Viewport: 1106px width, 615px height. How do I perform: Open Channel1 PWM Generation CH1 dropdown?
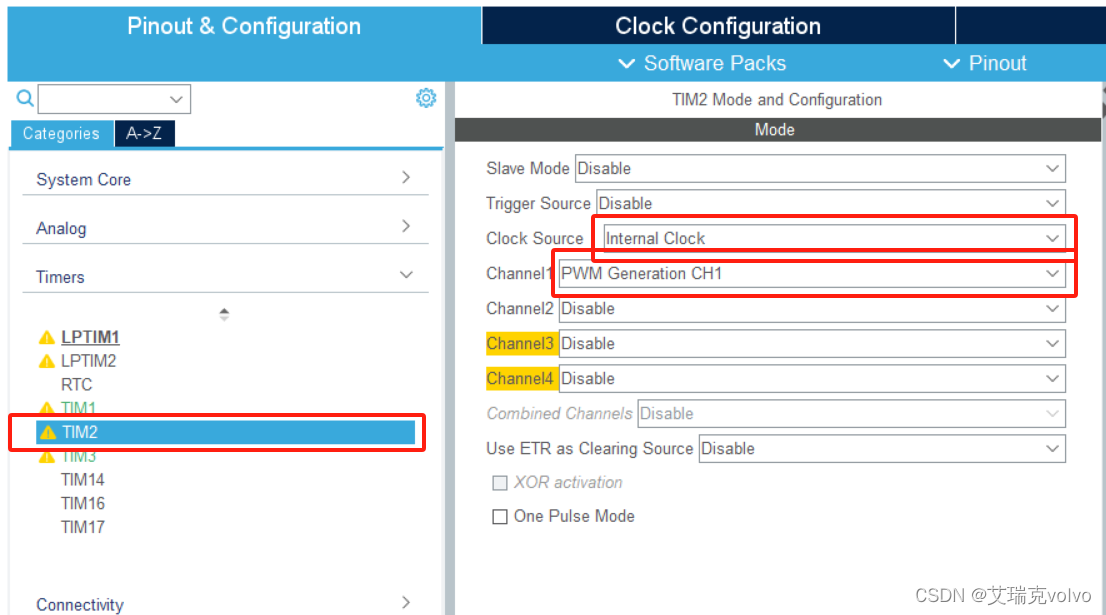click(x=812, y=274)
